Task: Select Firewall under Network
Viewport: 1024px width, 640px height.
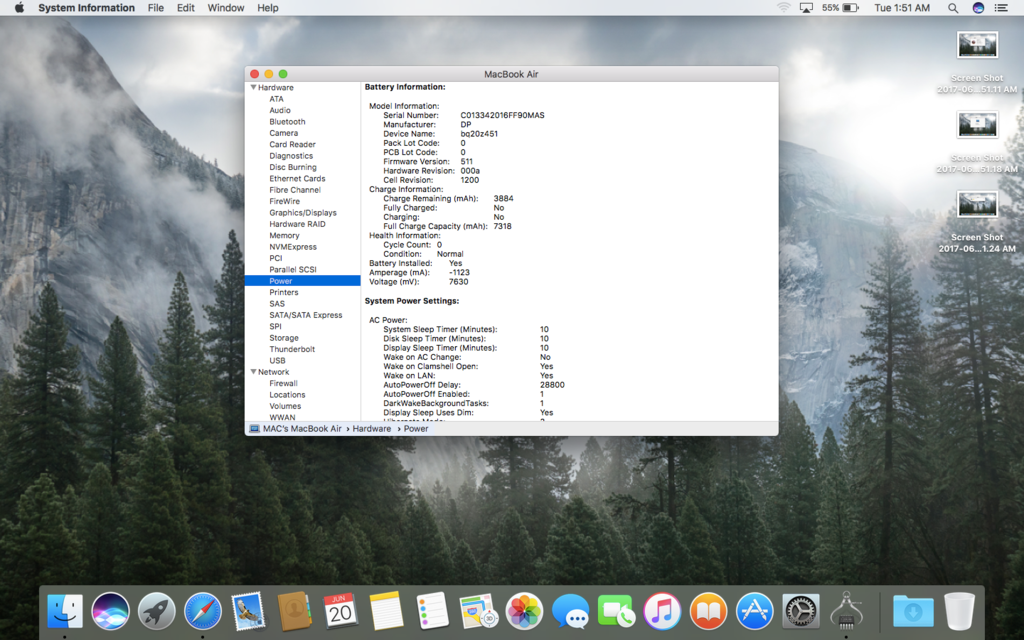Action: tap(283, 383)
